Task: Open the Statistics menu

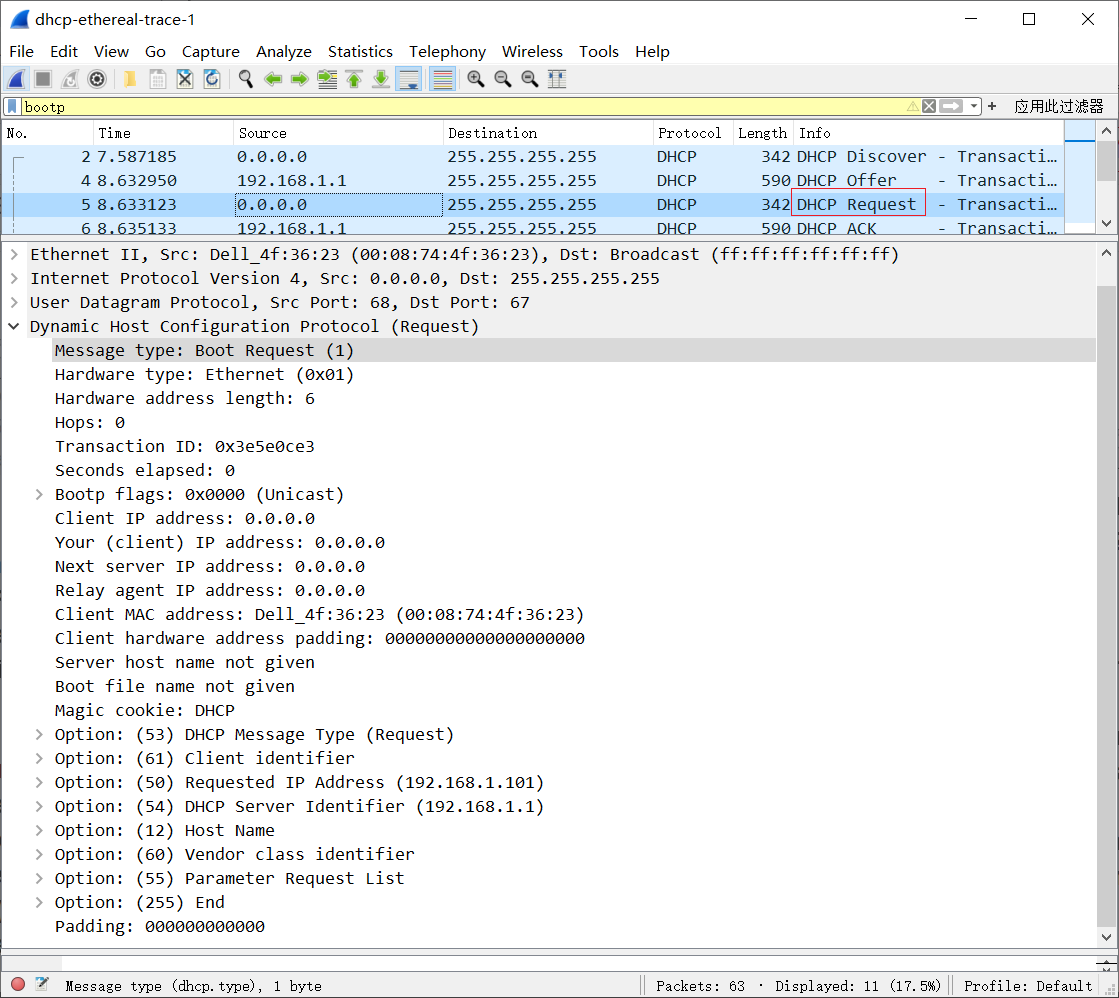Action: pyautogui.click(x=360, y=51)
